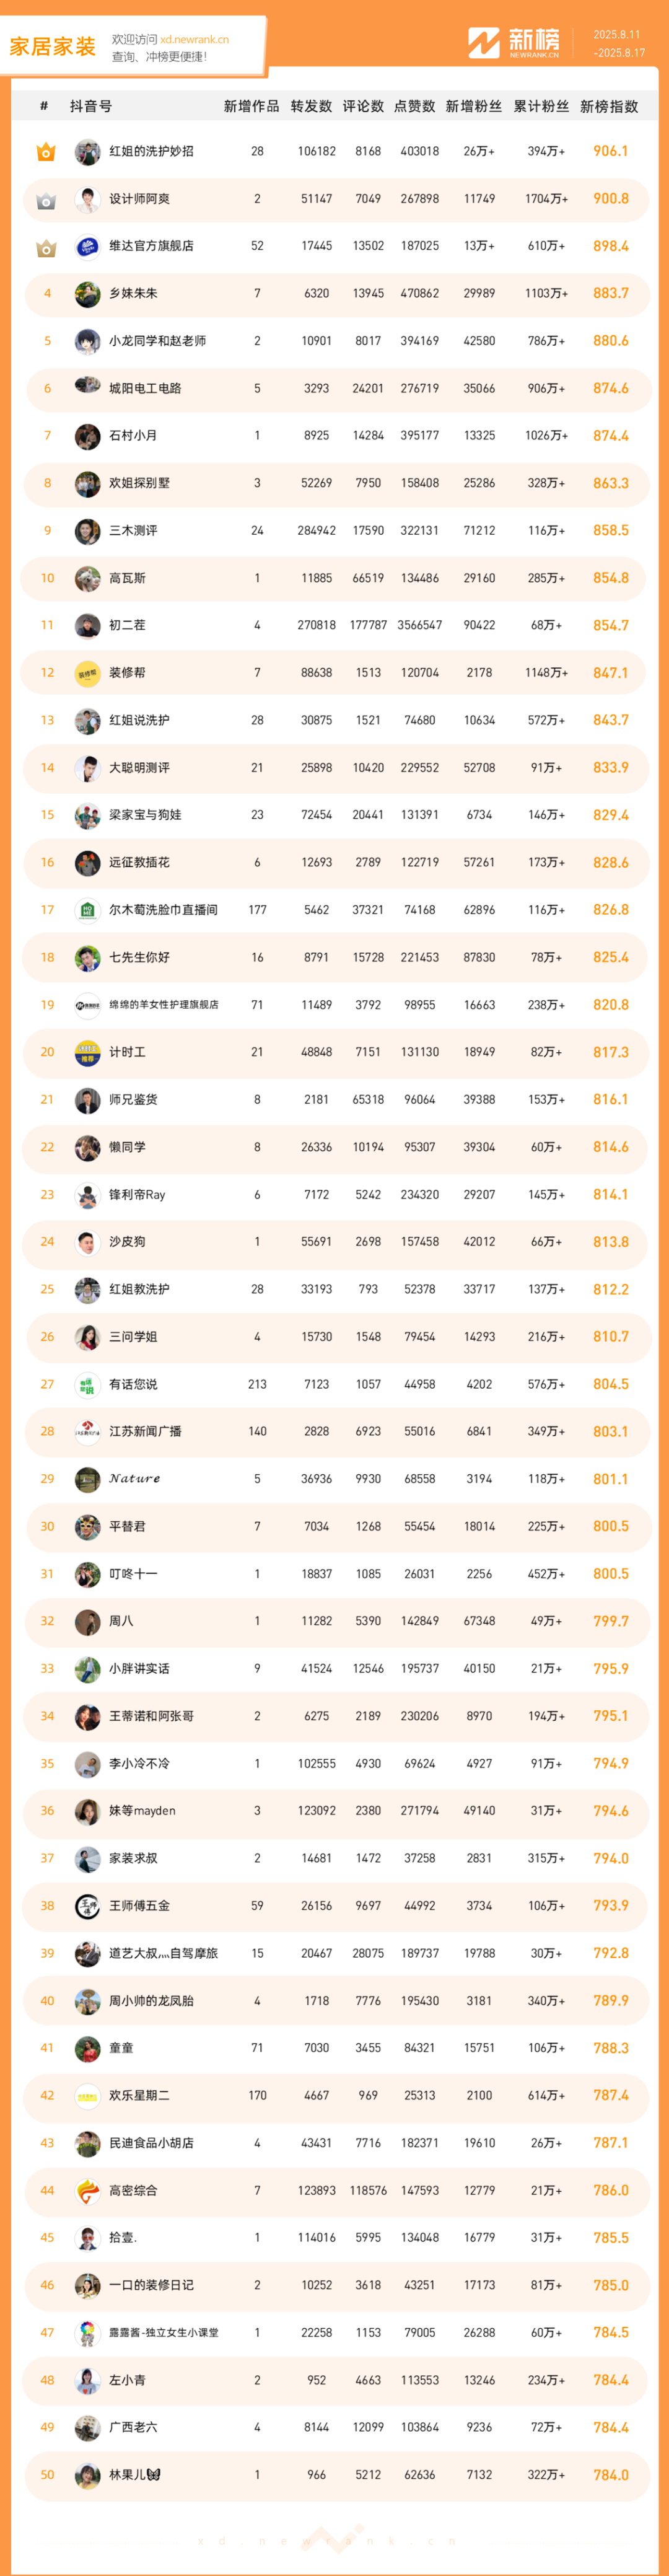Click the 江苏新闻广播 avatar
This screenshot has height=2576, width=669.
(87, 1432)
